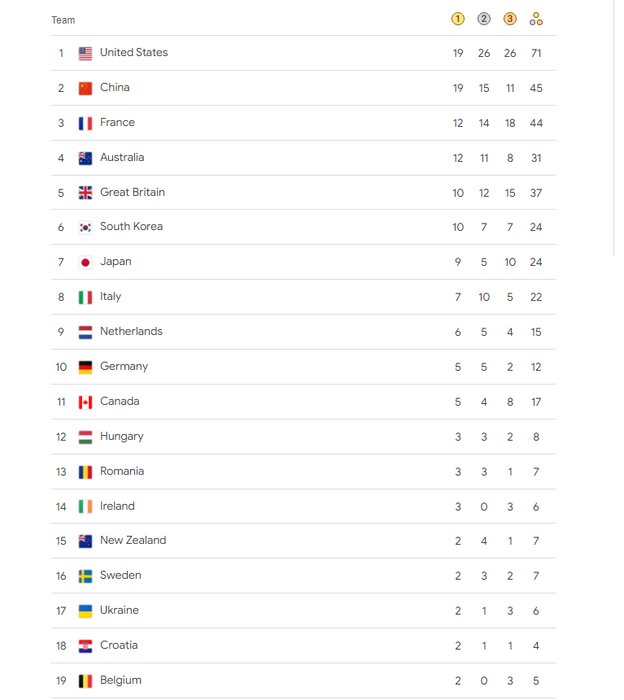Open the Great Britain team link
The height and width of the screenshot is (700, 624).
pyautogui.click(x=132, y=192)
